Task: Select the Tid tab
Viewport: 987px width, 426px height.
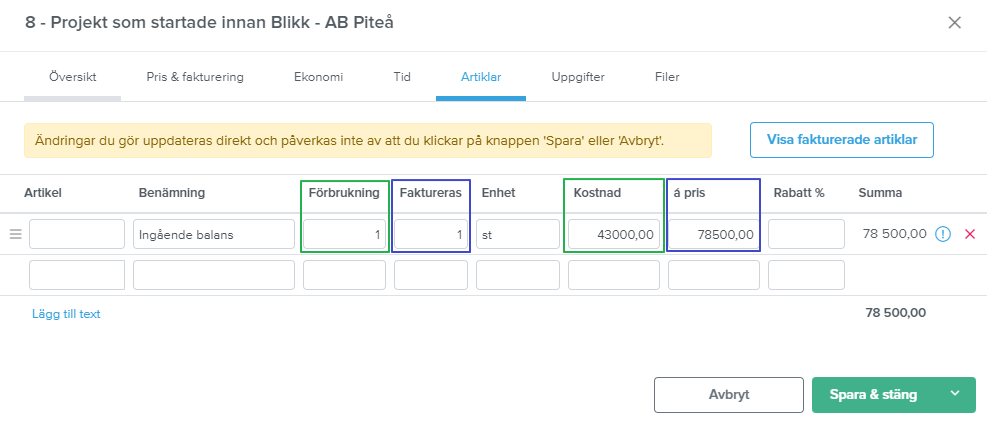Action: (x=402, y=77)
